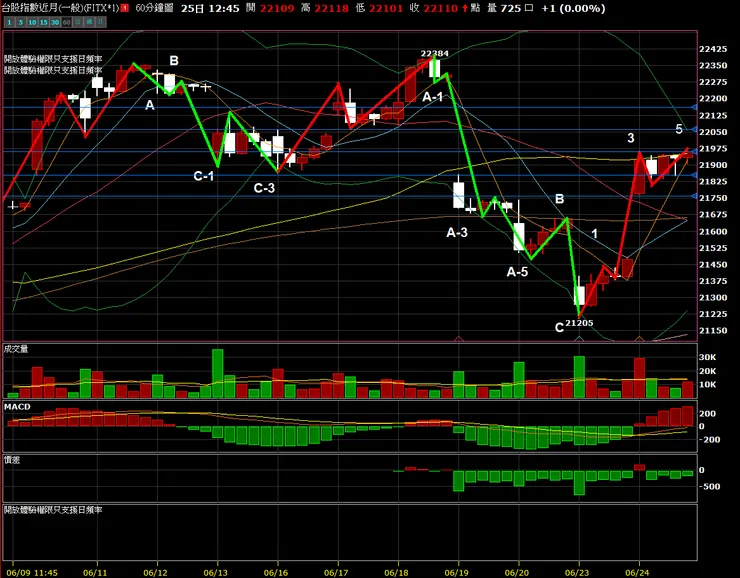Click the 21150 price axis label
Image resolution: width=740 pixels, height=578 pixels.
[x=713, y=331]
